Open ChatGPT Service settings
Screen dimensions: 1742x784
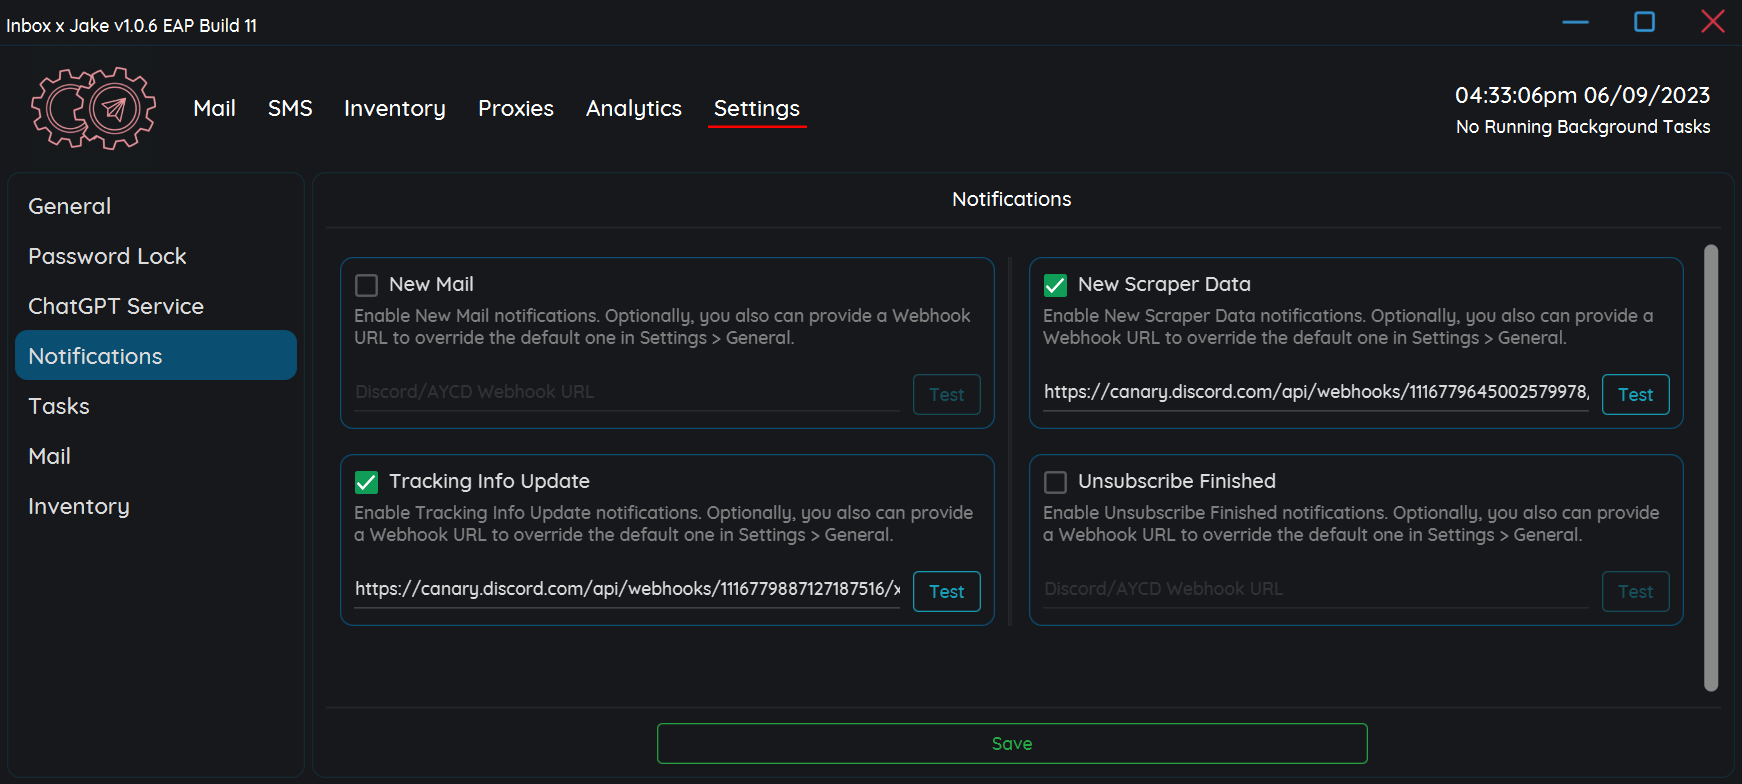coord(116,306)
